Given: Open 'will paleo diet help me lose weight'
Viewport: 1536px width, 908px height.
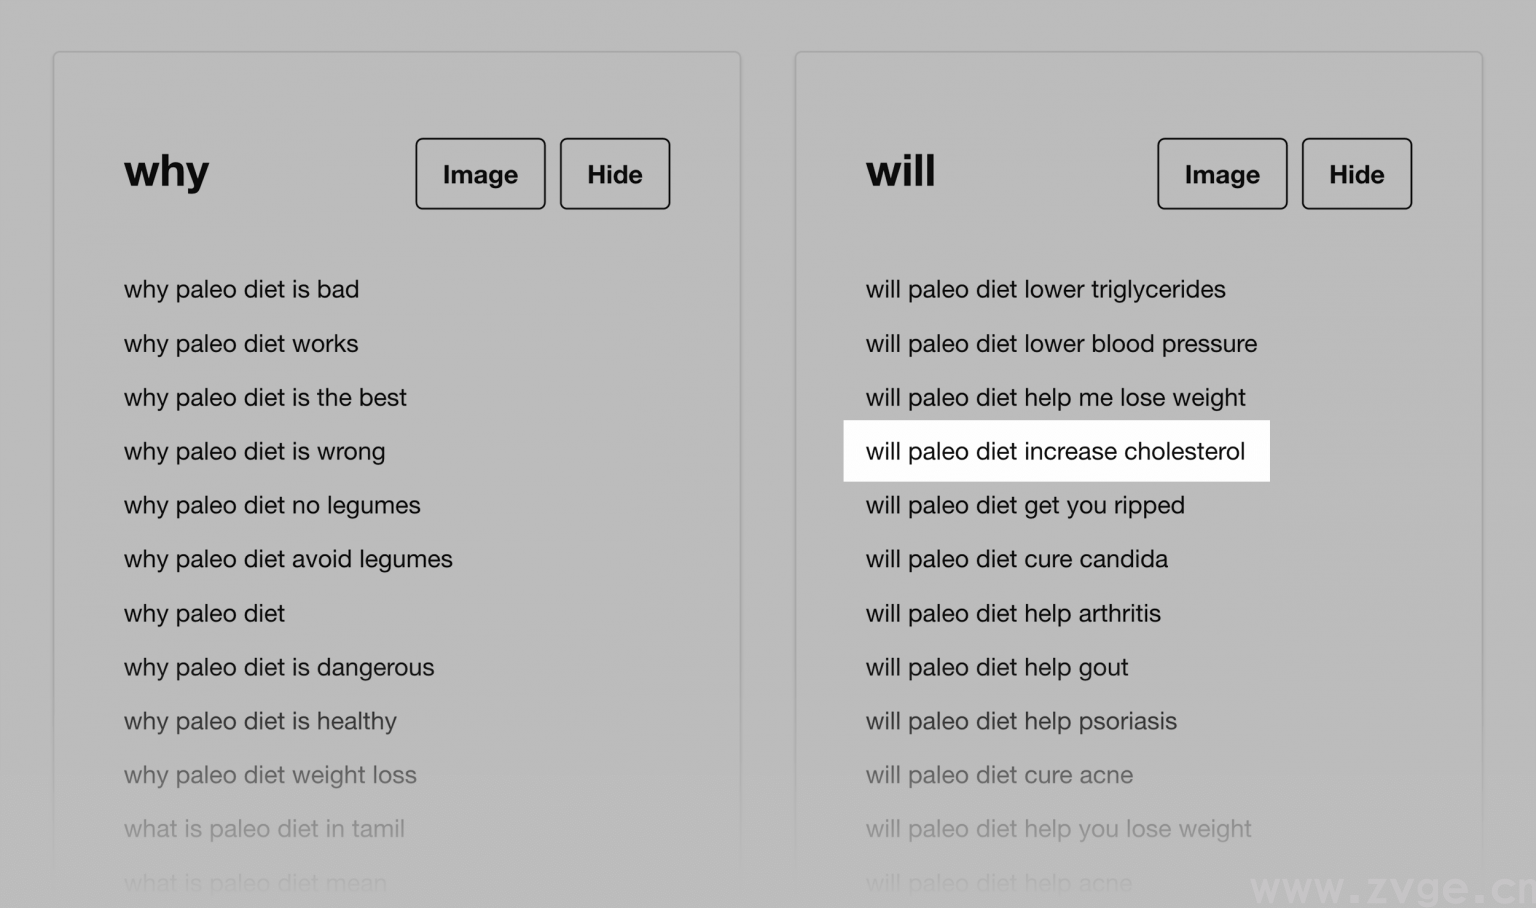Looking at the screenshot, I should (1055, 398).
